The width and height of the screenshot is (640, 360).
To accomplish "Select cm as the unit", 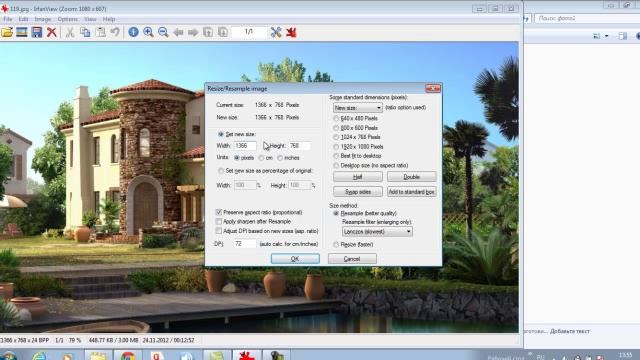I will [262, 158].
